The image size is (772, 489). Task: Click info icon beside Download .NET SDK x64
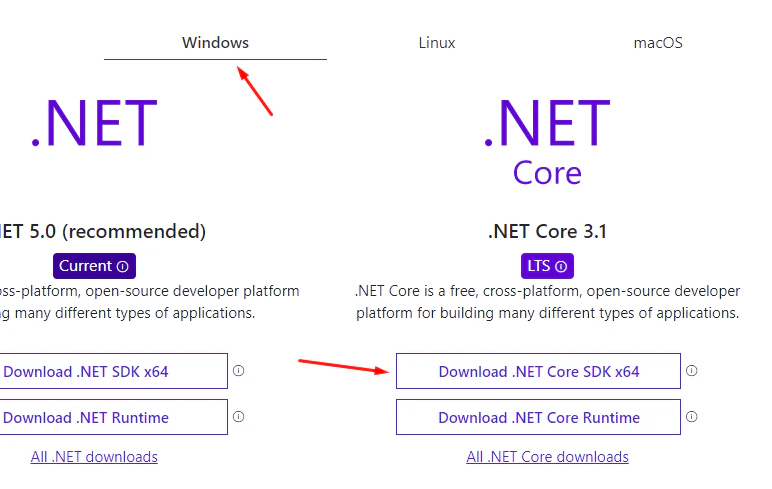click(x=238, y=370)
